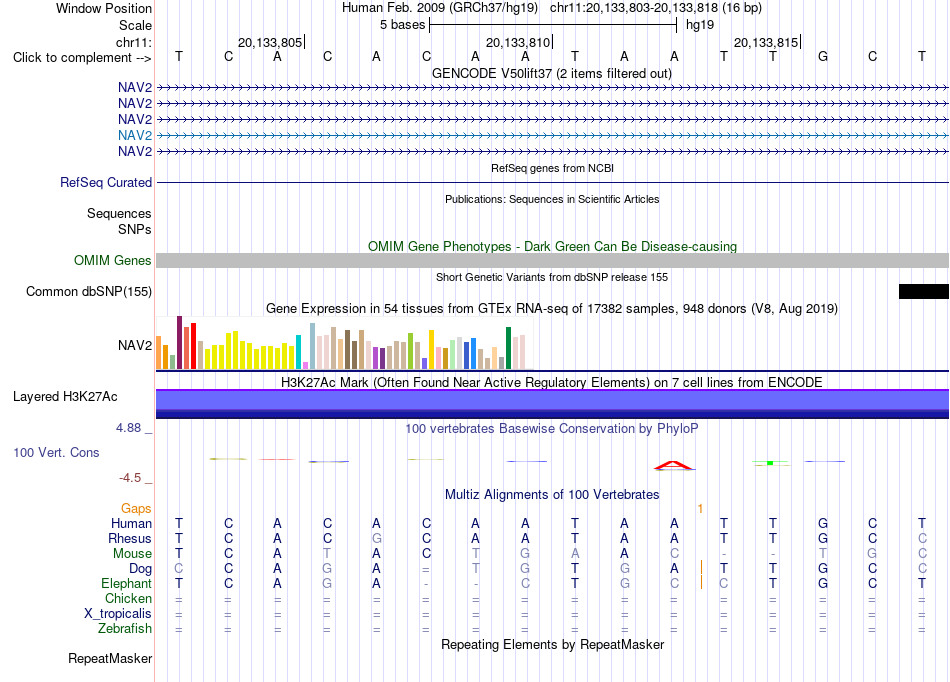Click the hg19 label beside the scale bar
Viewport: 950px width, 682px height.
(700, 25)
